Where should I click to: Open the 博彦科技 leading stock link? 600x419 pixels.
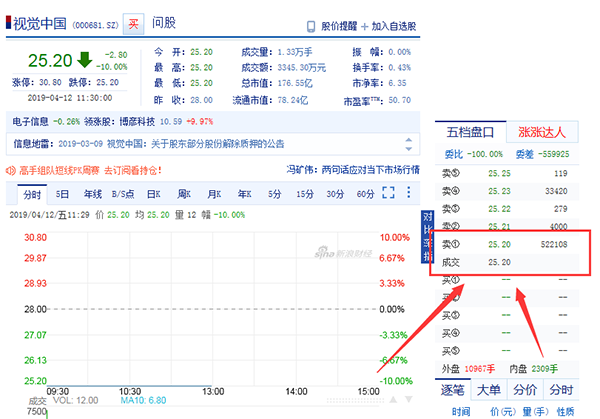(x=134, y=121)
